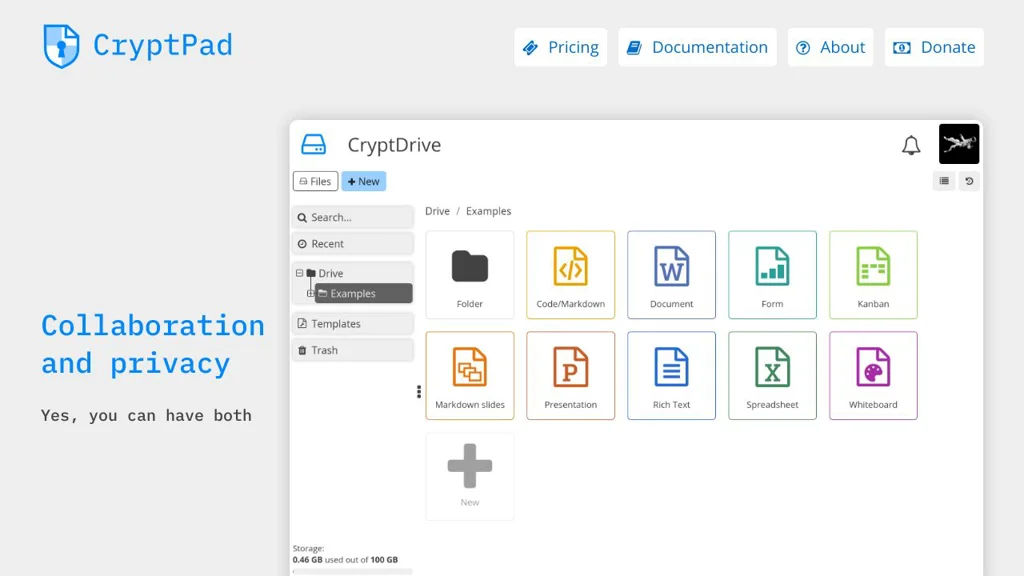Click the sidebar resize handle dots
The height and width of the screenshot is (576, 1024).
[x=419, y=392]
